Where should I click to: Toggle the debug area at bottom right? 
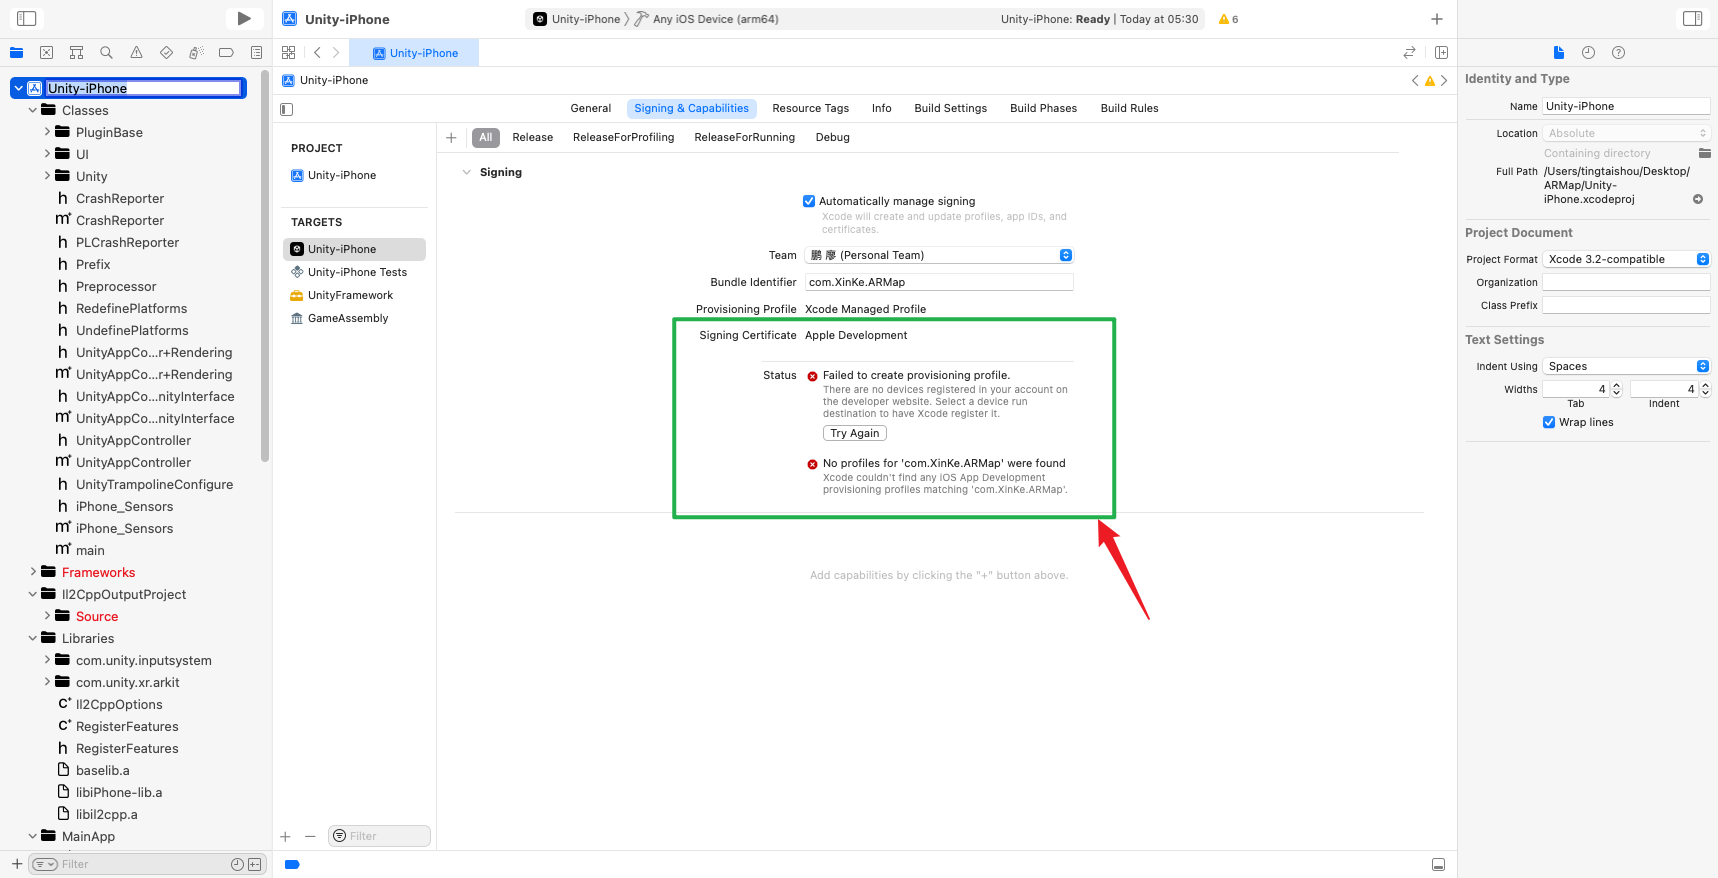1438,864
